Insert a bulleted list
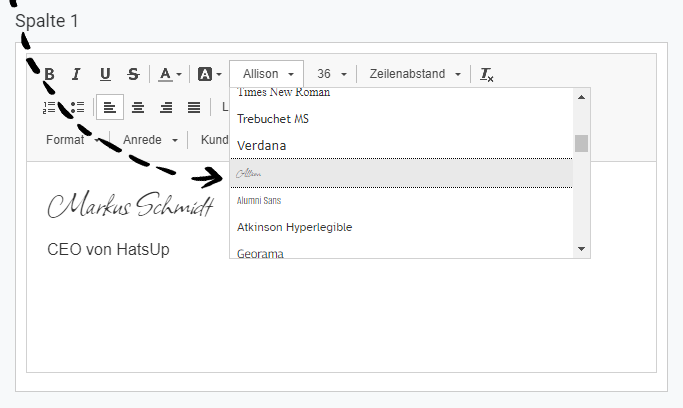Viewport: 683px width, 408px height. coord(78,107)
